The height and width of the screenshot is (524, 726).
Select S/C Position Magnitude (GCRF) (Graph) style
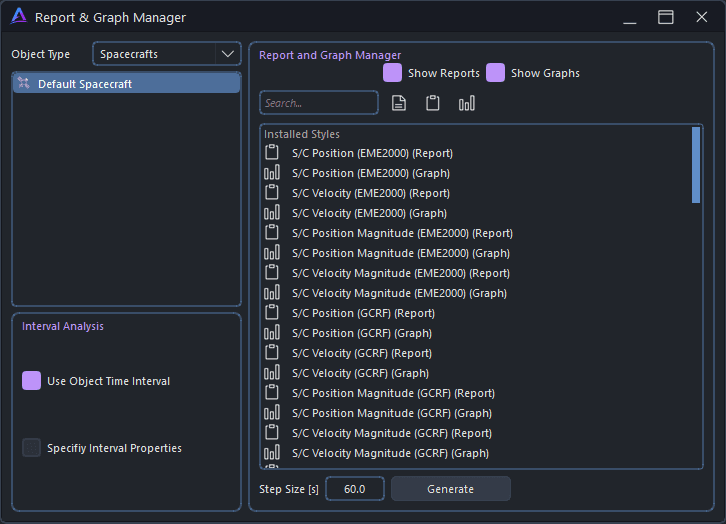[477, 412]
